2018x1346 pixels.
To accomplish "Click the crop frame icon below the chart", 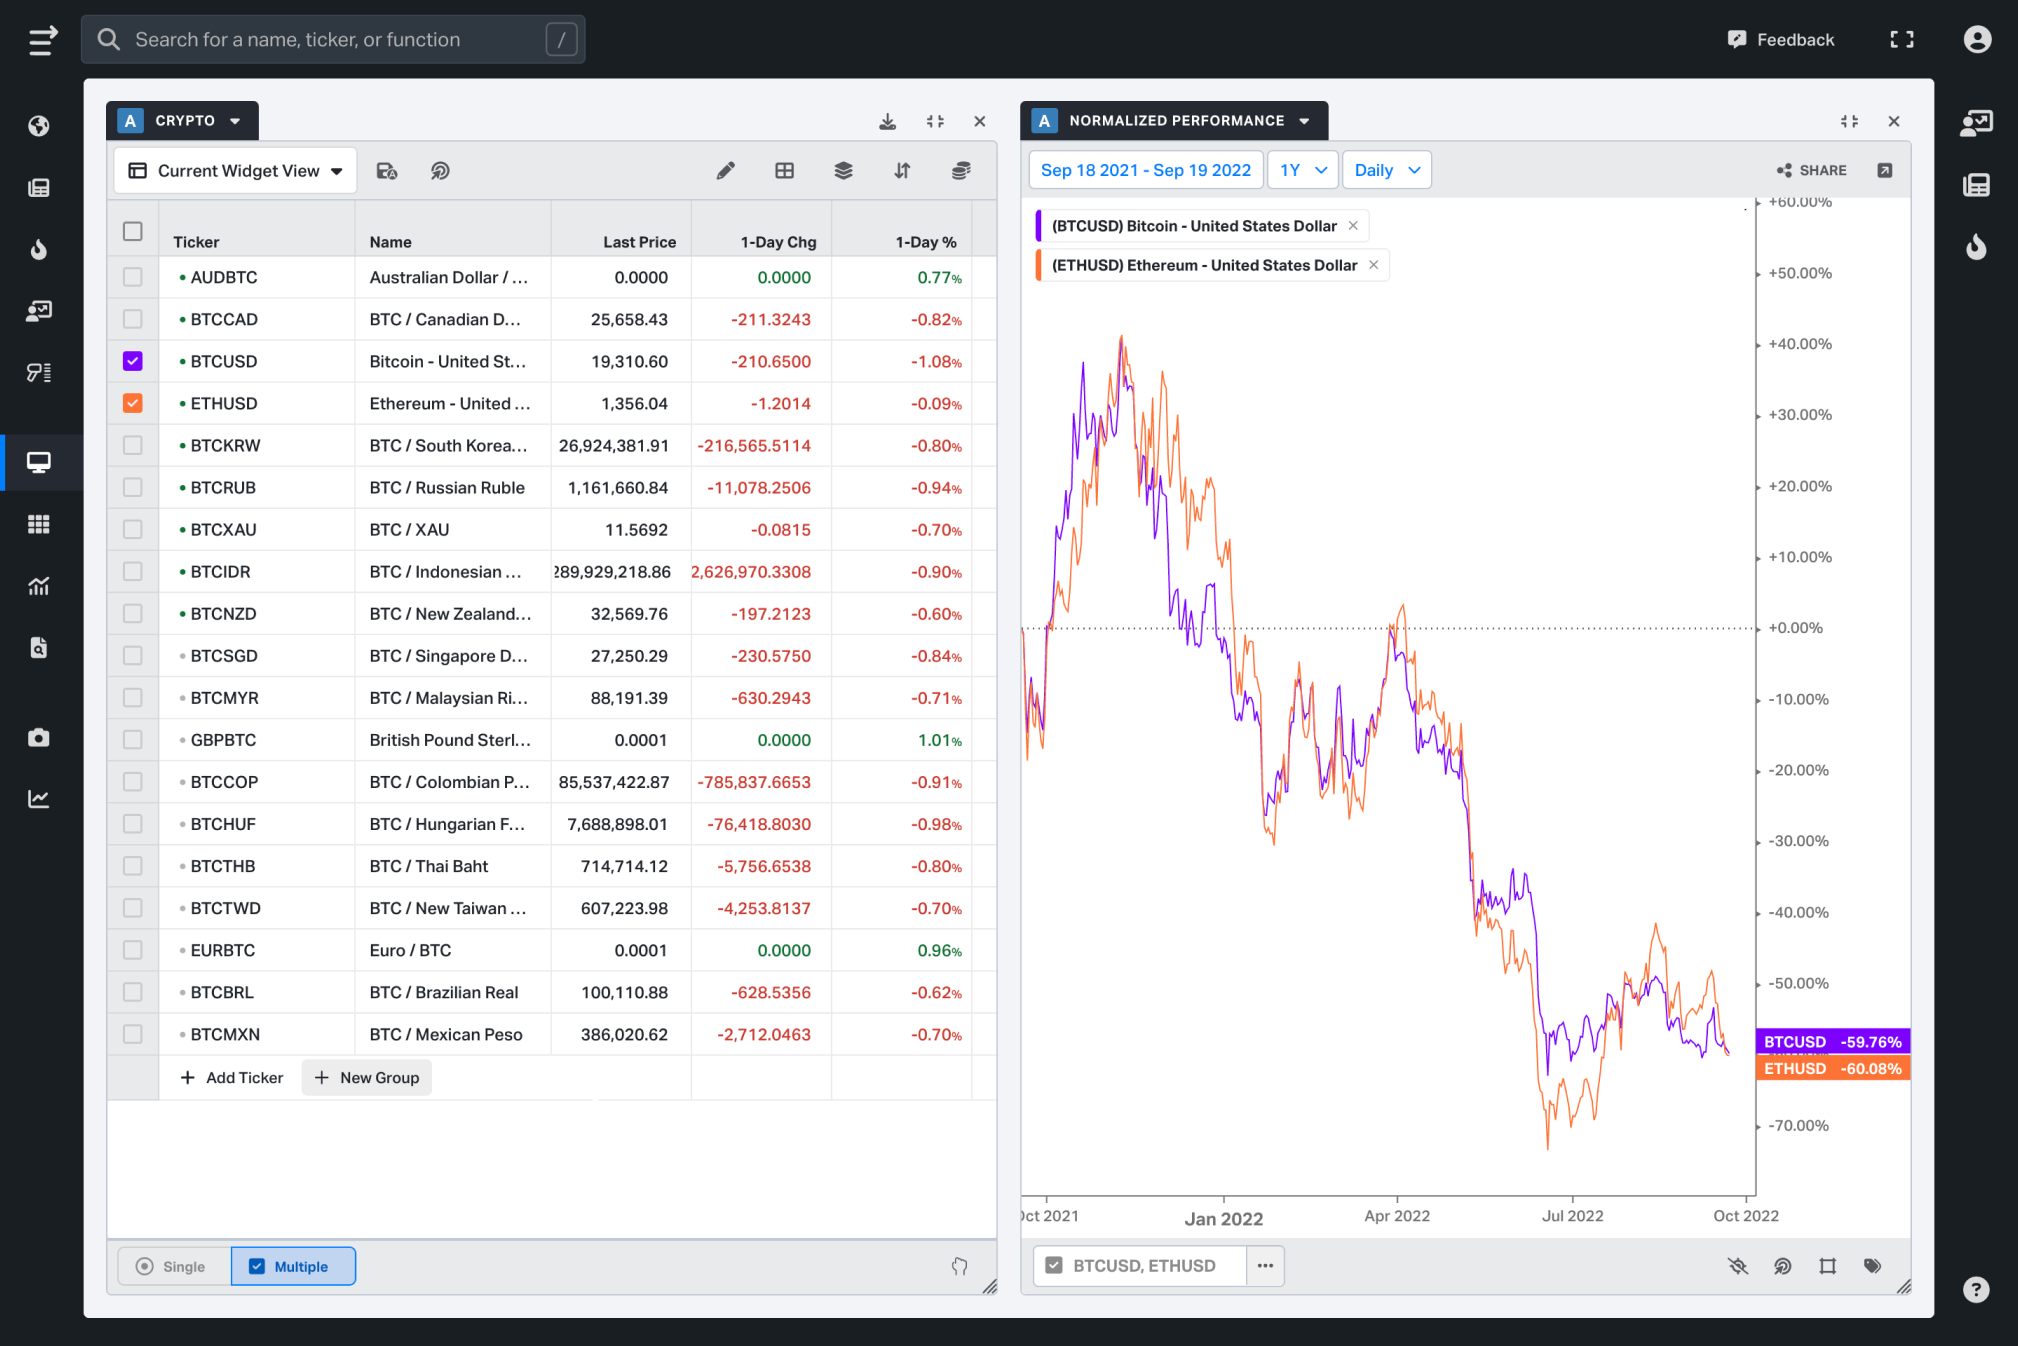I will coord(1828,1266).
